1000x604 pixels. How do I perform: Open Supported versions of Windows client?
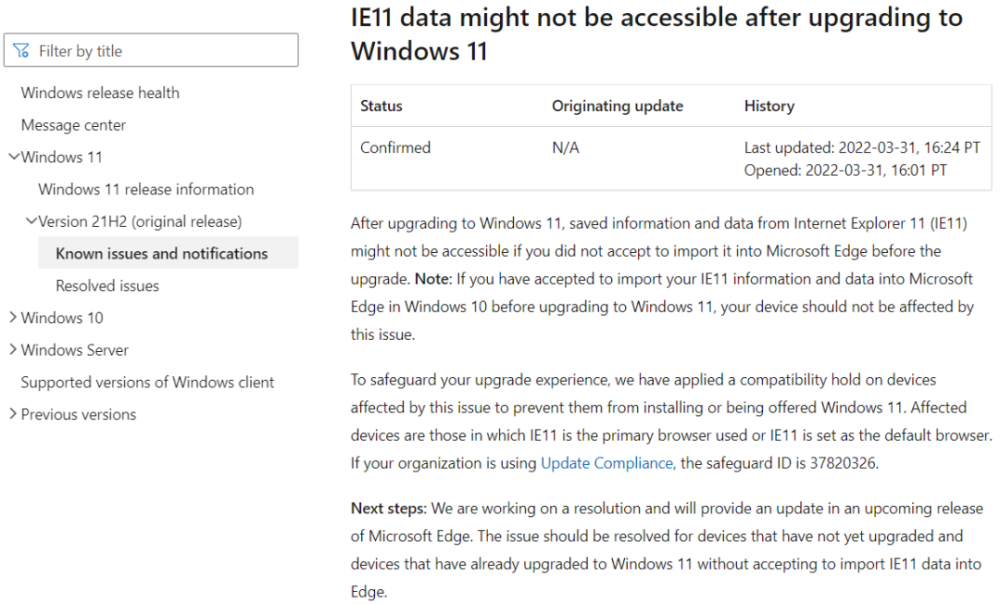tap(147, 382)
